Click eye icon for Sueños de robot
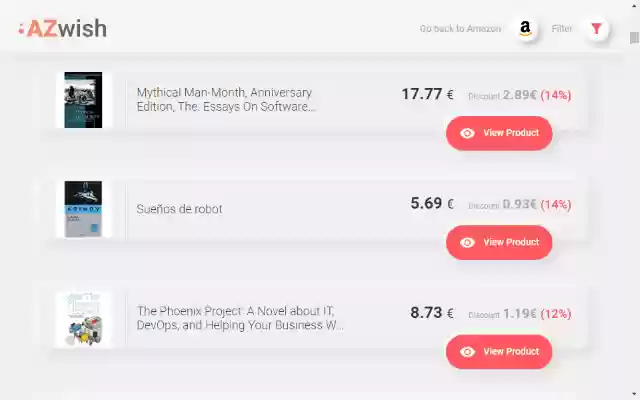This screenshot has width=640, height=400. click(x=467, y=242)
